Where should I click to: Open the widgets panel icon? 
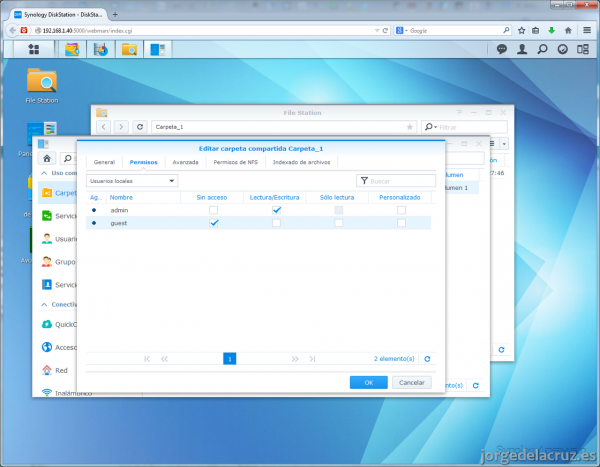[x=583, y=49]
